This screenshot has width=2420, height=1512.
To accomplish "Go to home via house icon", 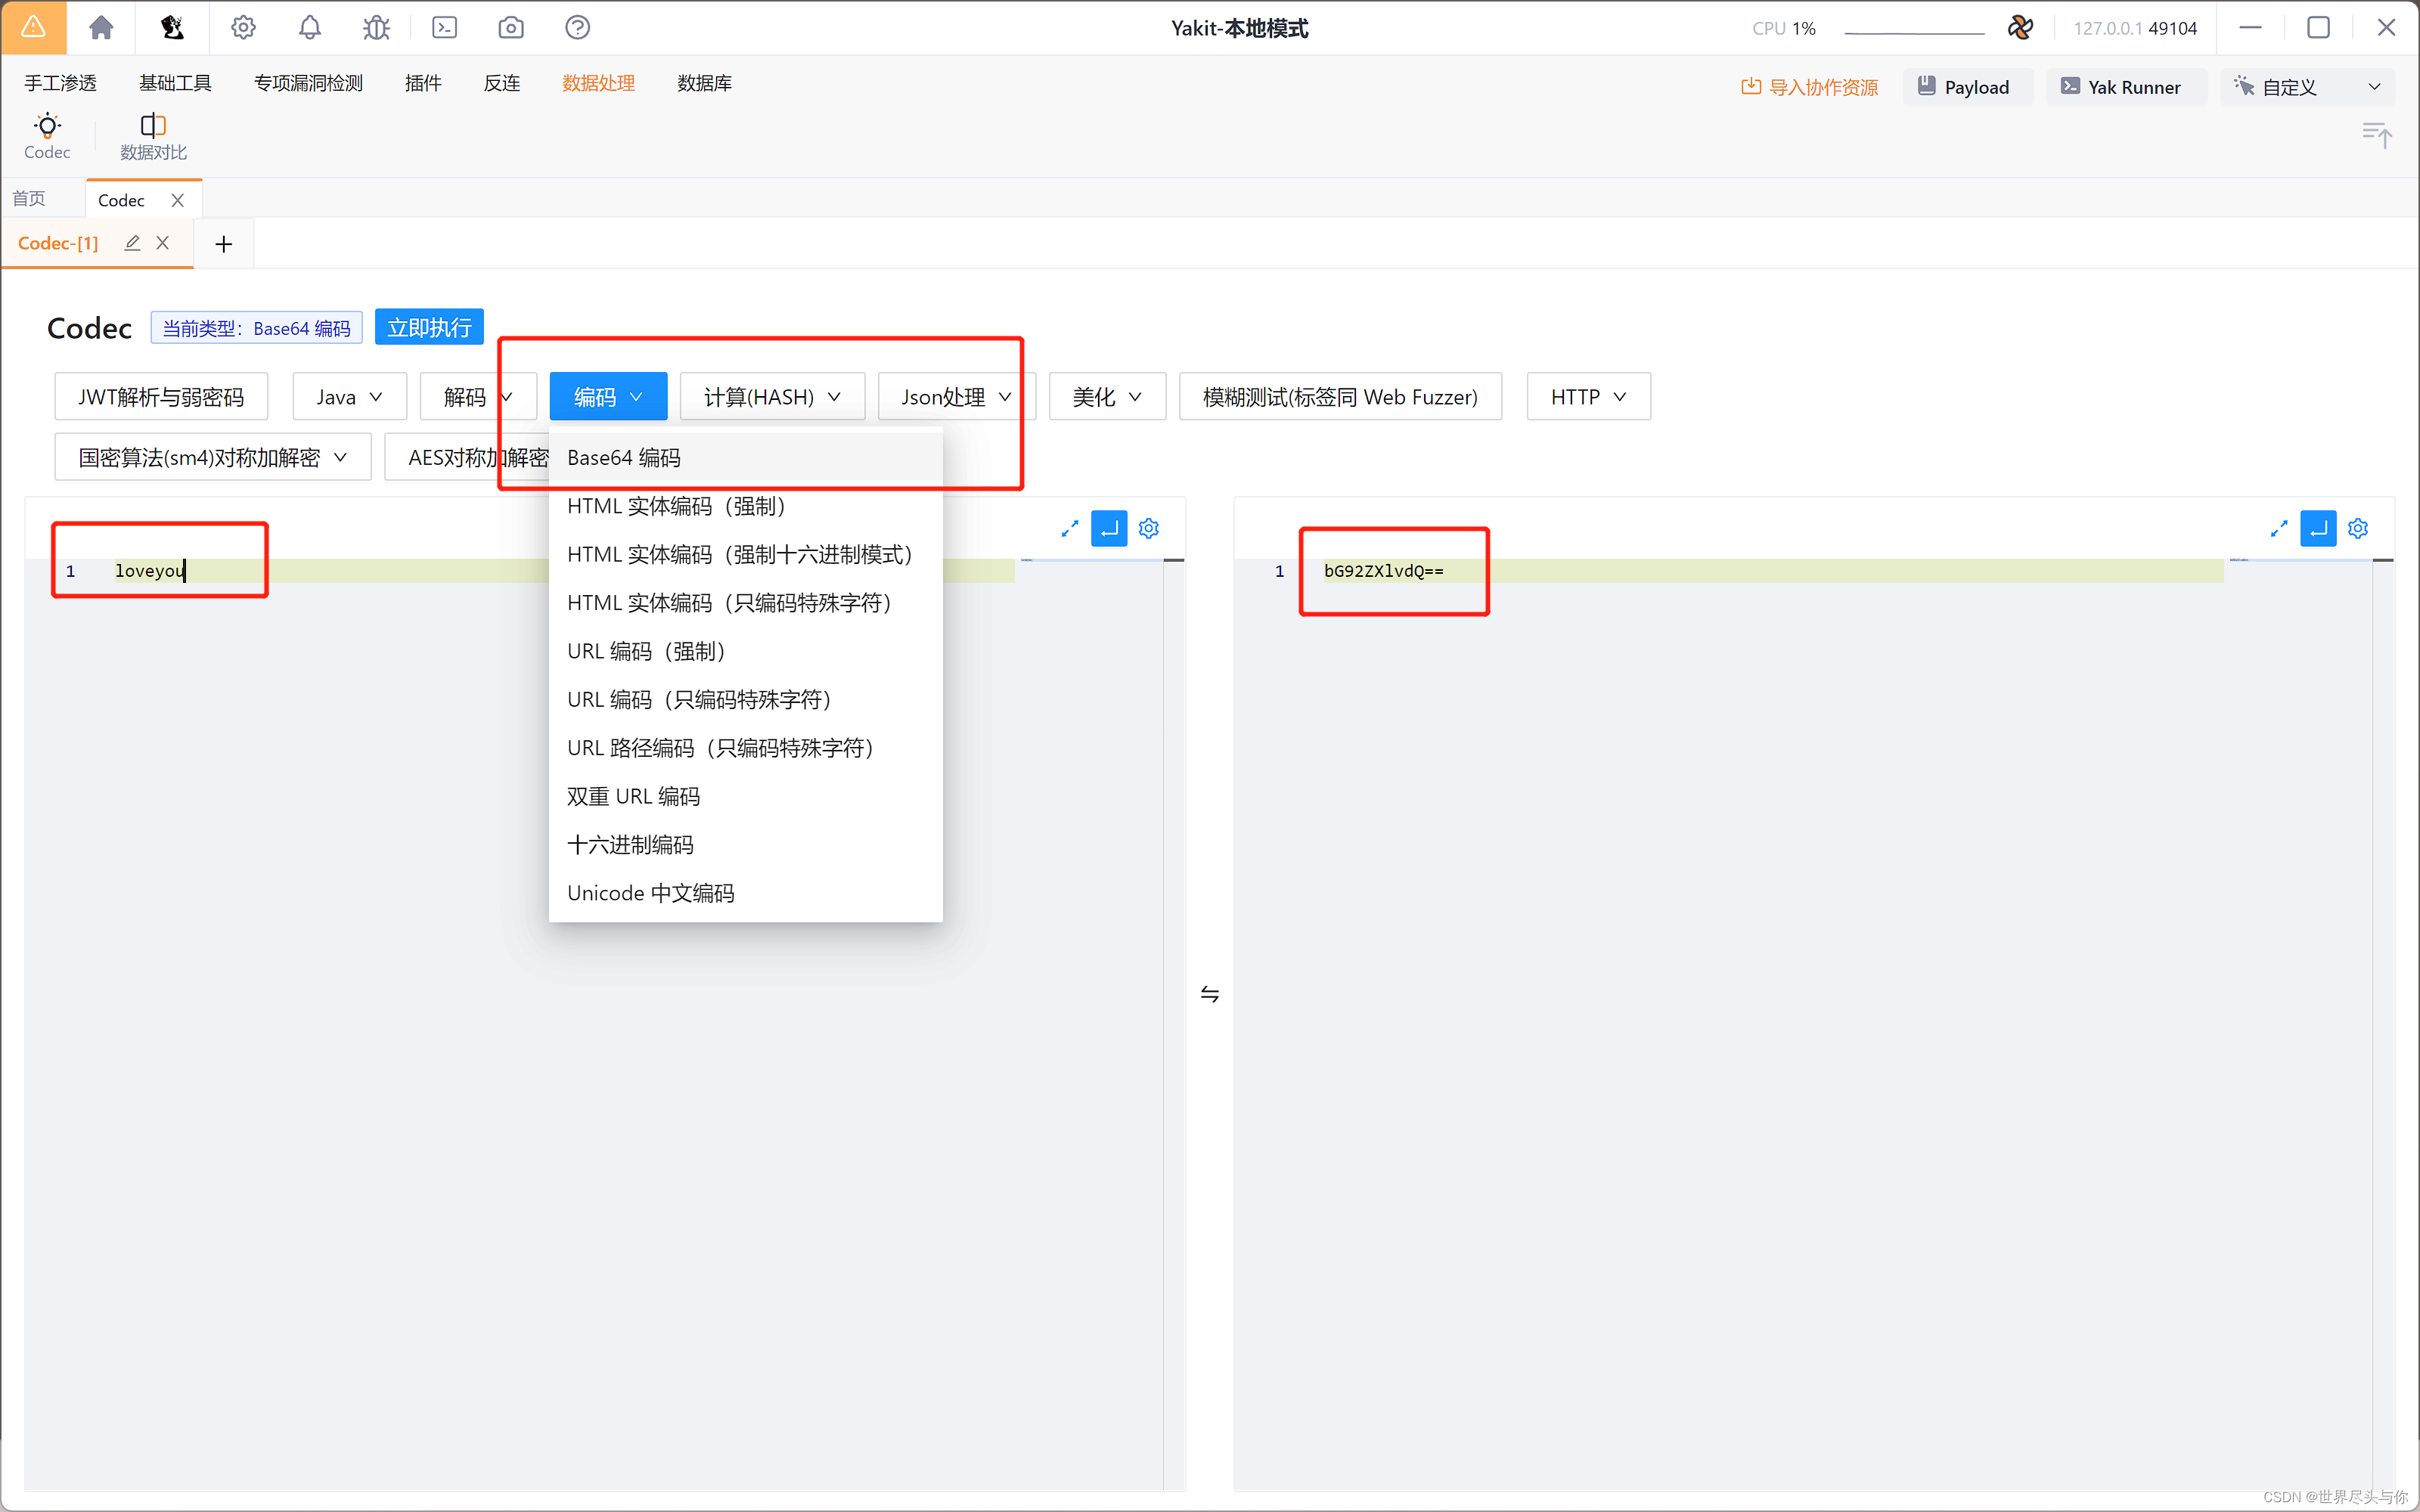I will [x=101, y=27].
